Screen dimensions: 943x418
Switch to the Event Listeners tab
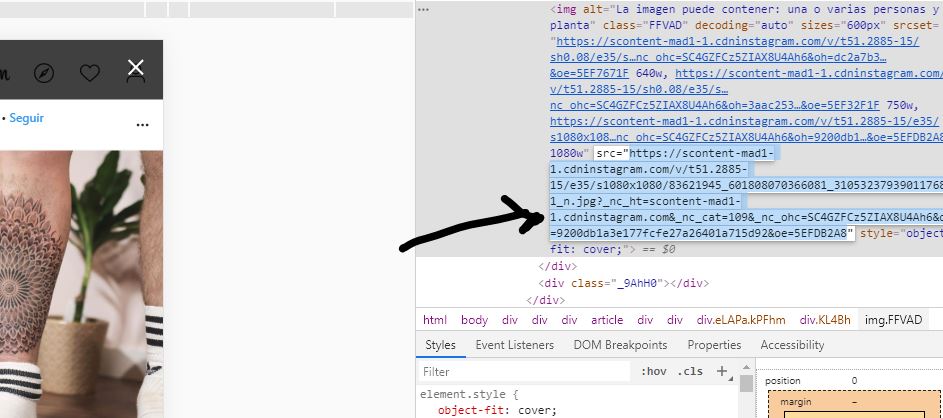(x=514, y=345)
